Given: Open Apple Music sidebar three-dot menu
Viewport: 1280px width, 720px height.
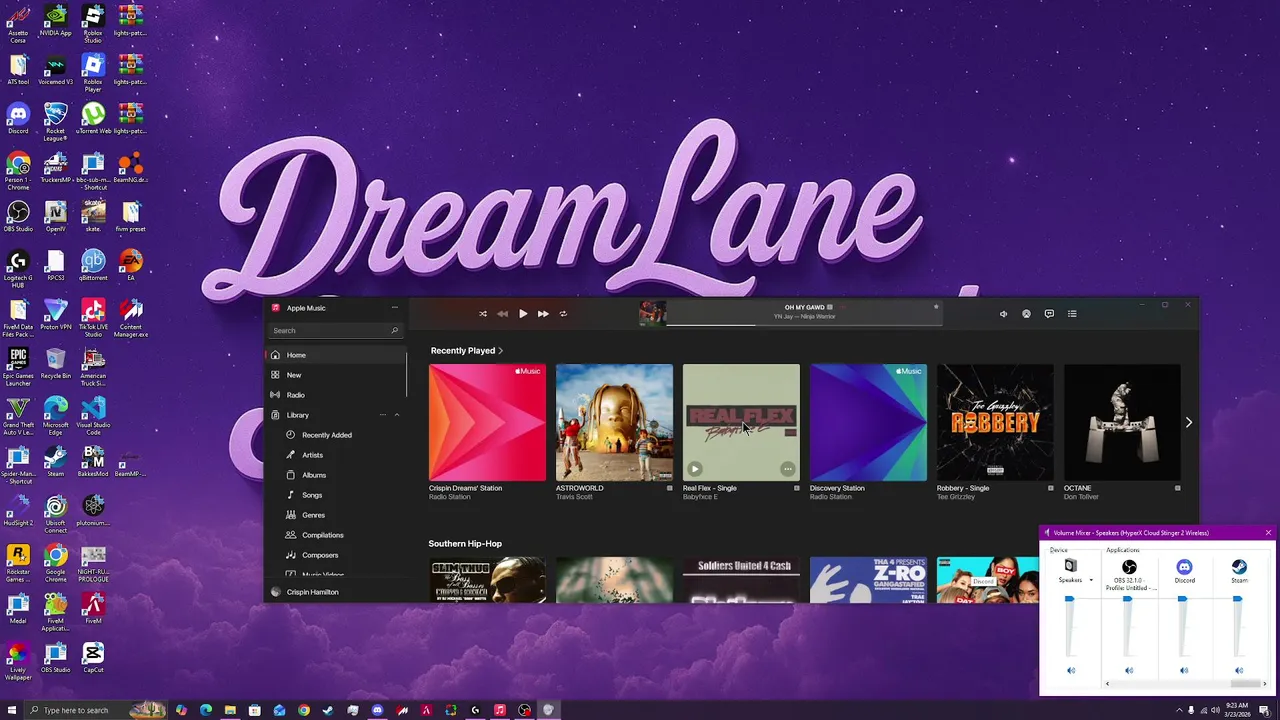Looking at the screenshot, I should tap(395, 308).
